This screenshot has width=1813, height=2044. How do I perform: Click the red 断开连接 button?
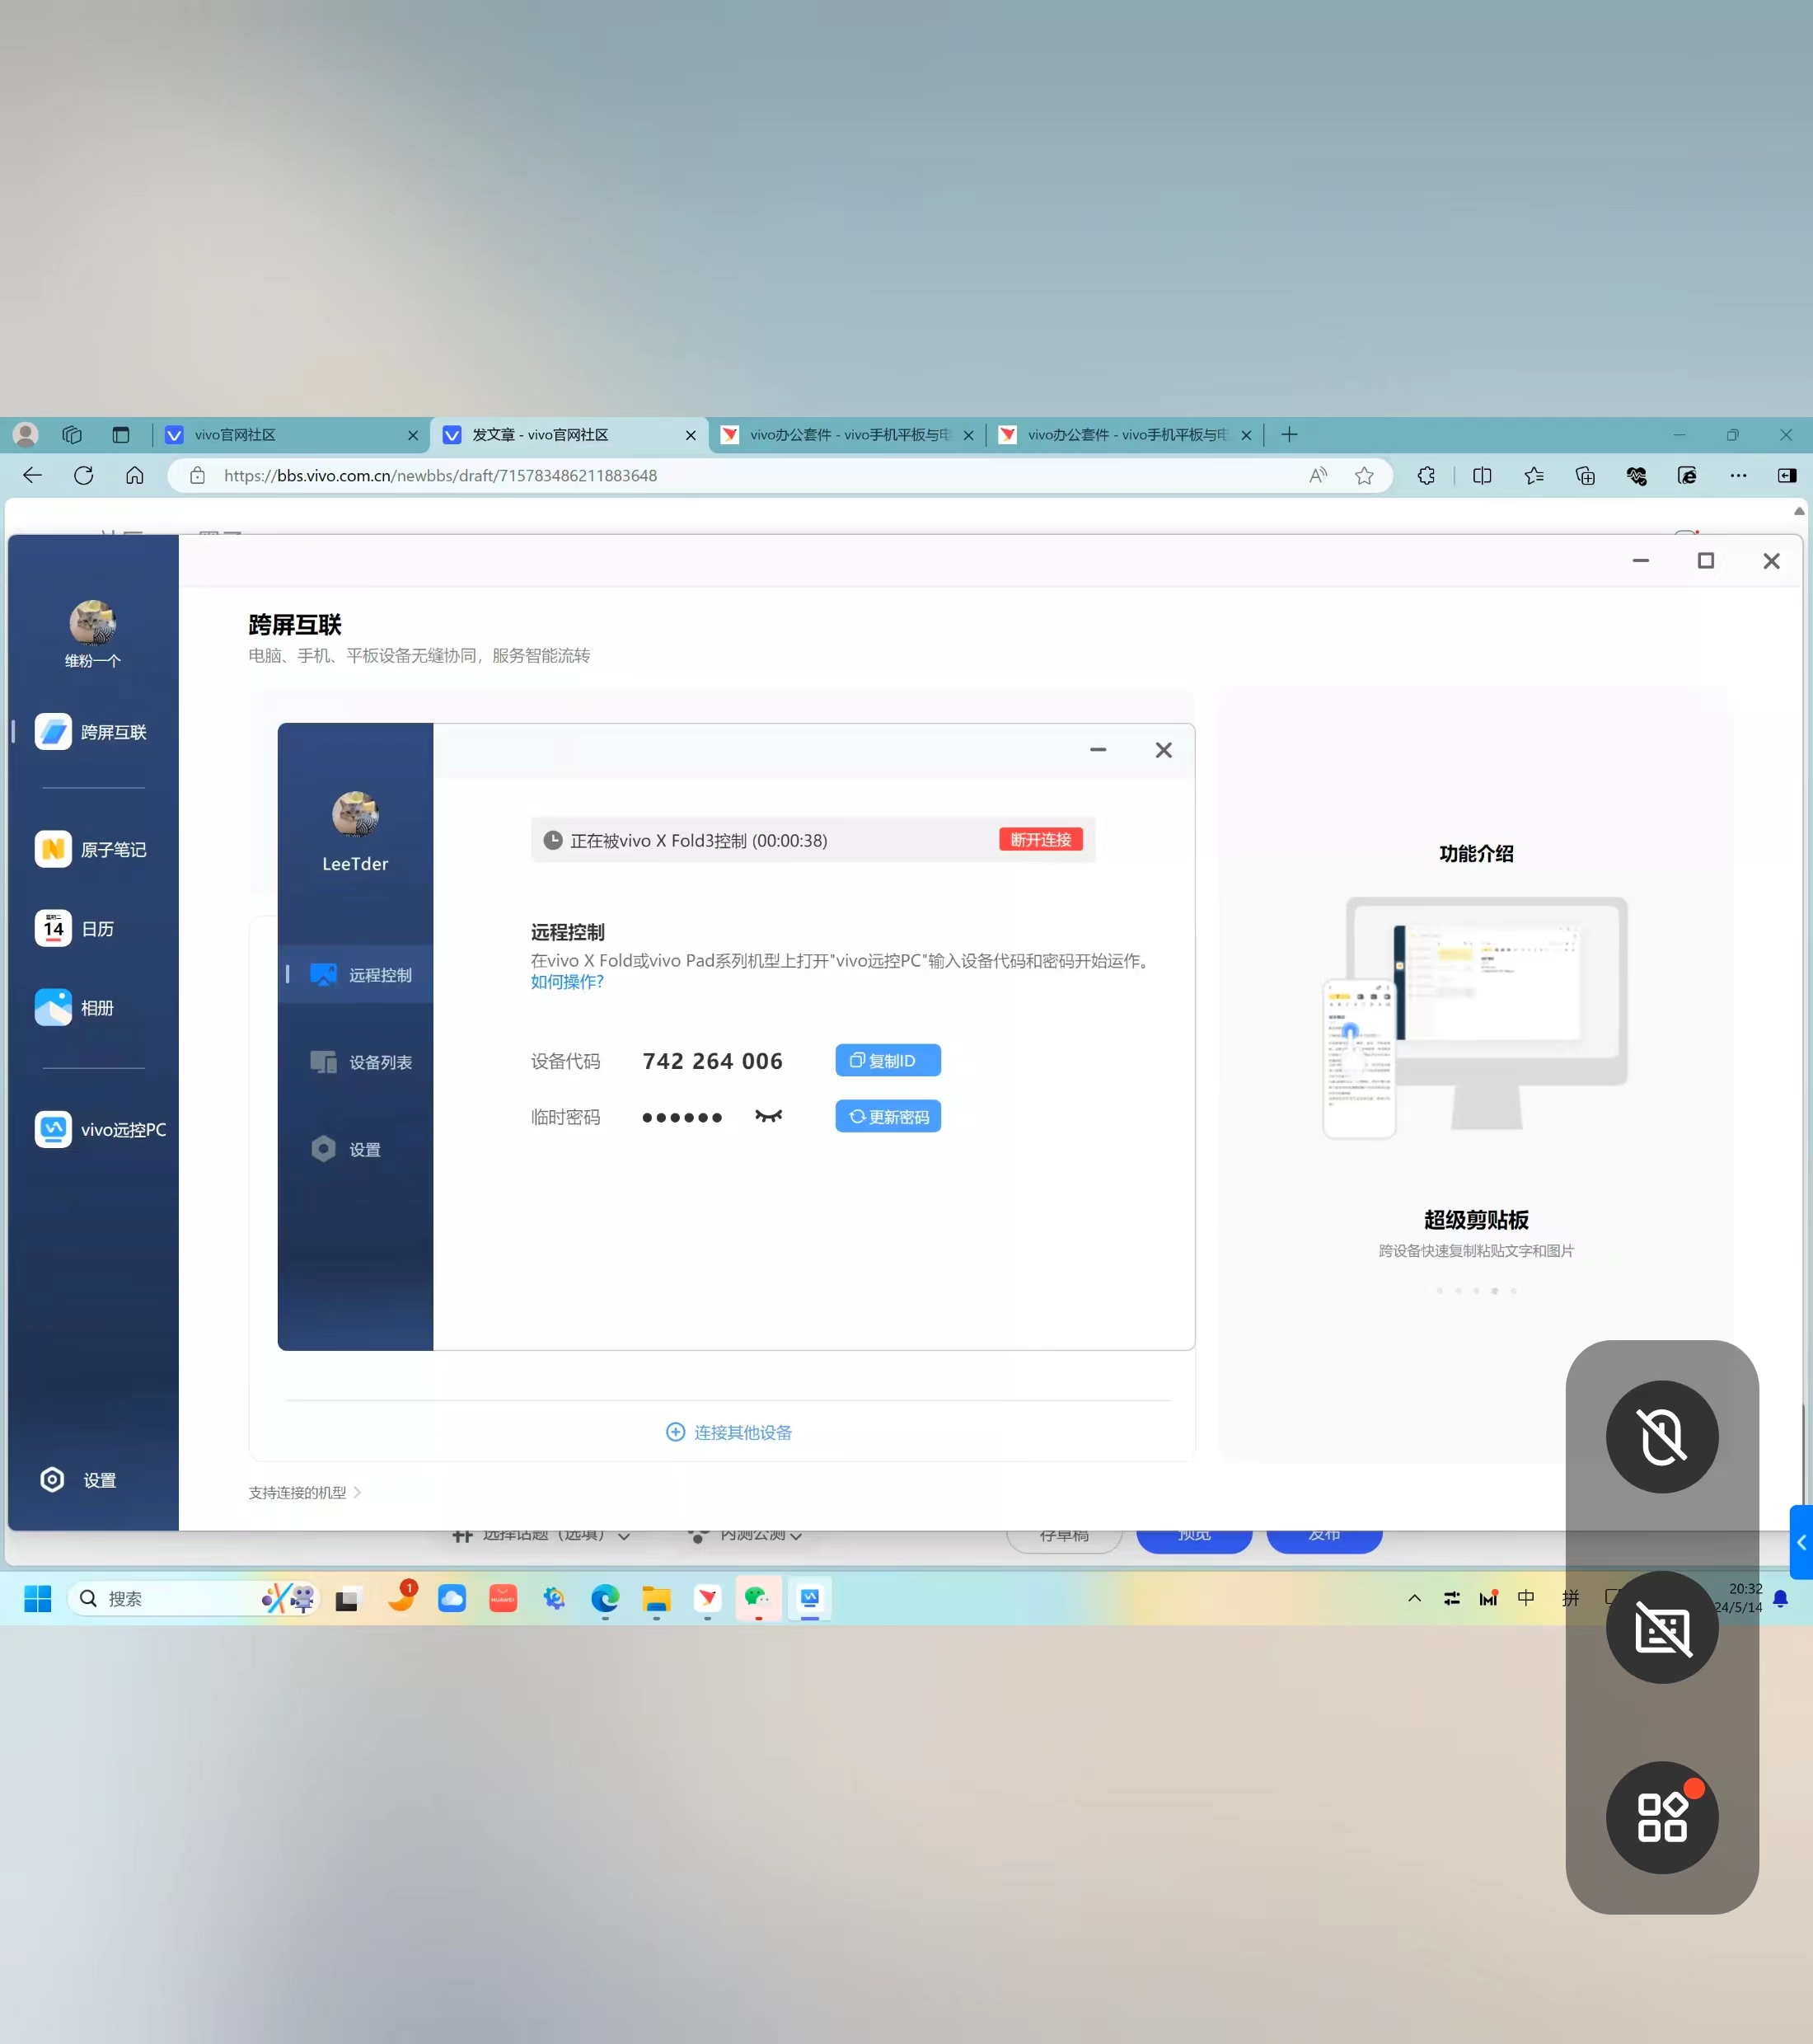tap(1040, 839)
